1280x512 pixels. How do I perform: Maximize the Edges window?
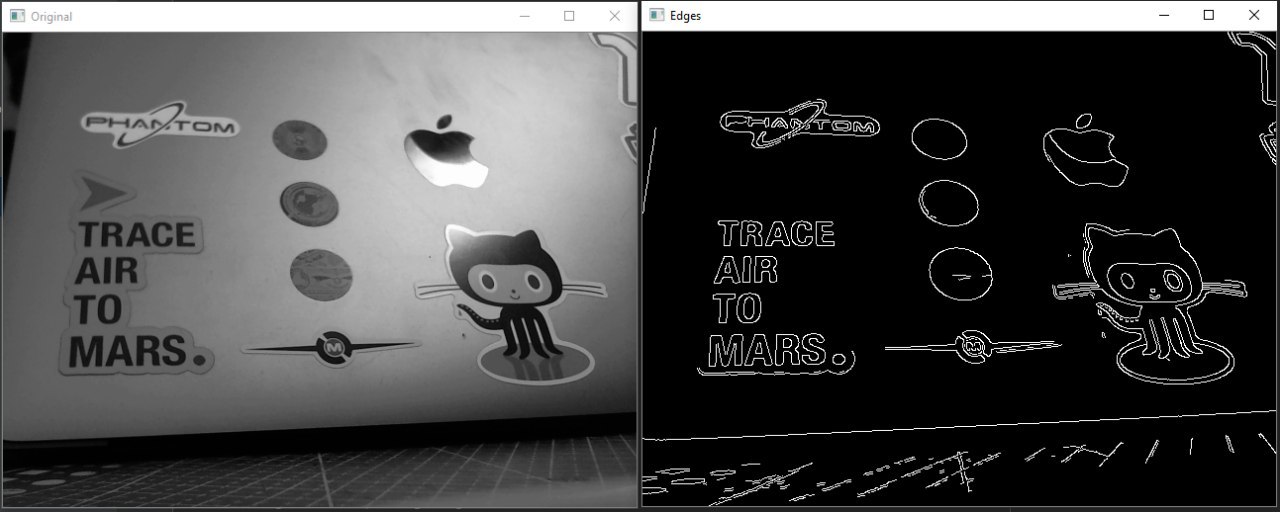click(1209, 15)
